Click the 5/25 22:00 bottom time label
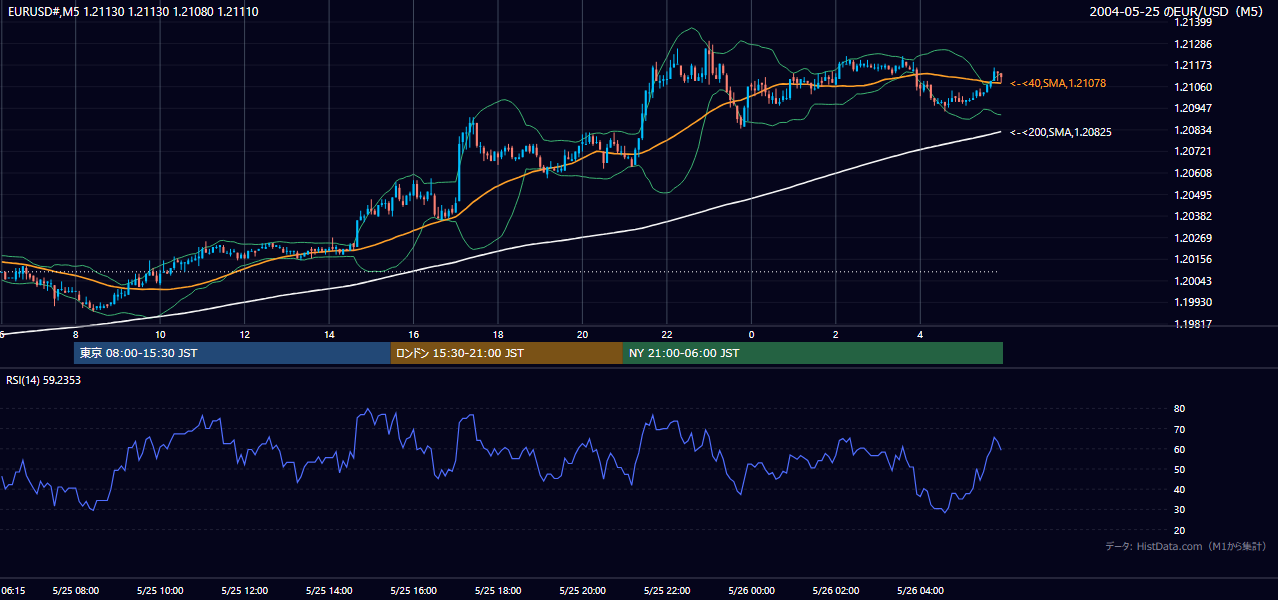Viewport: 1278px width, 600px height. [x=667, y=591]
